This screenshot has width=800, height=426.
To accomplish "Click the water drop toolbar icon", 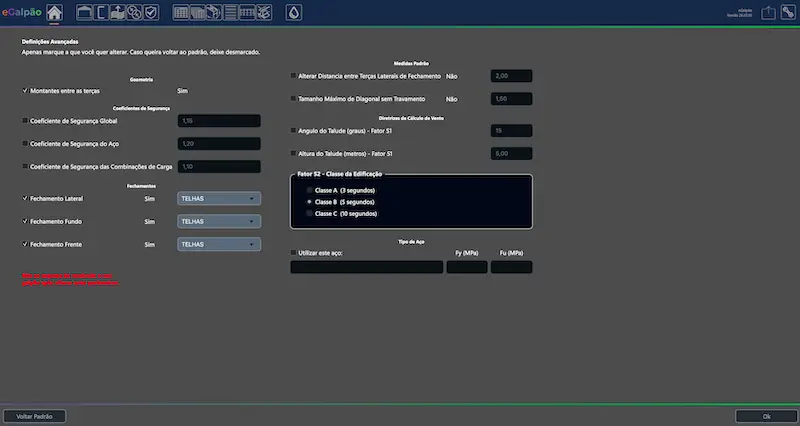I will coord(293,13).
